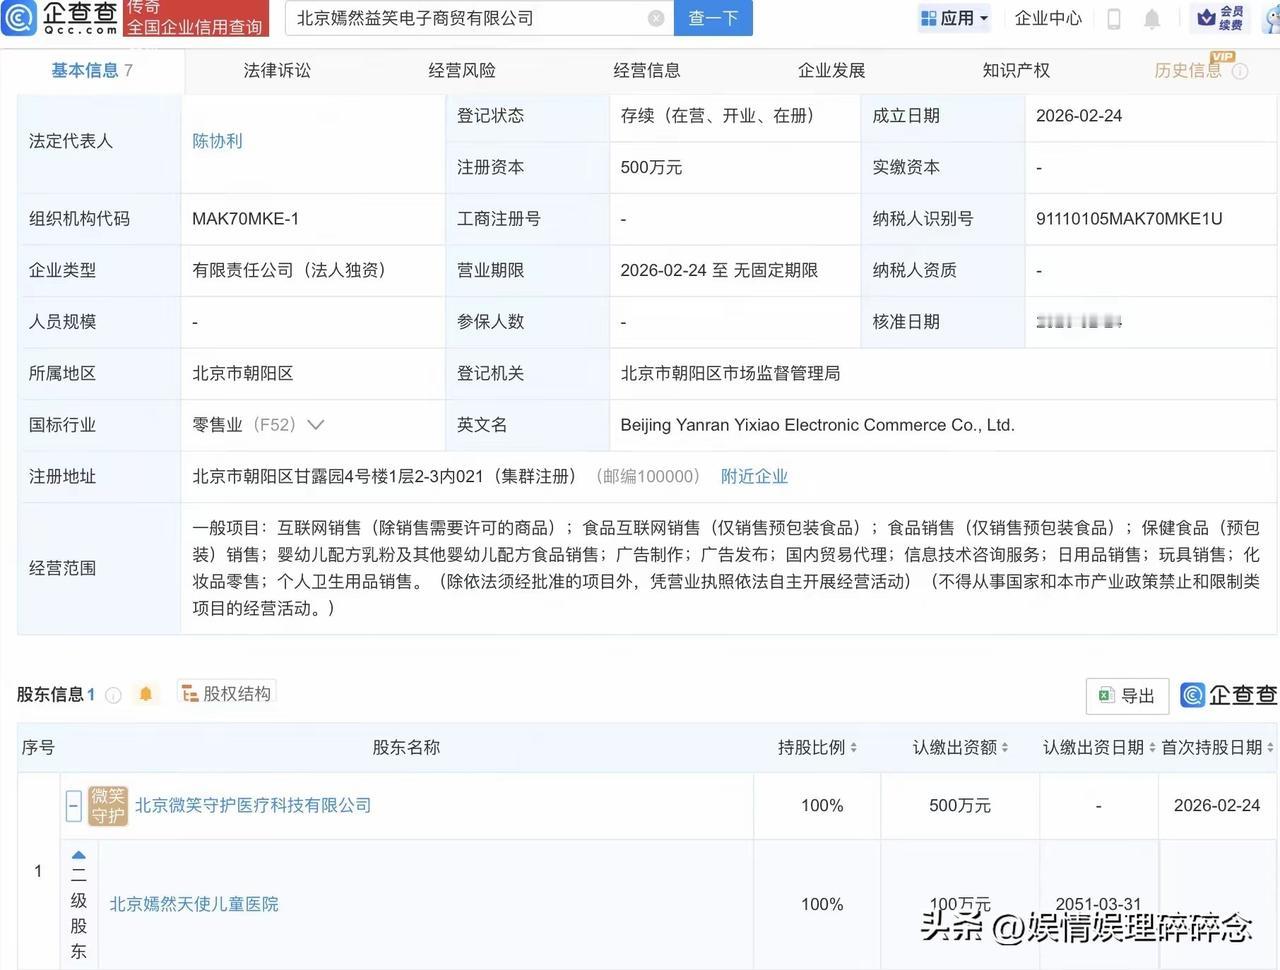Open legal representative 陈协利's profile
1280x970 pixels.
click(218, 141)
